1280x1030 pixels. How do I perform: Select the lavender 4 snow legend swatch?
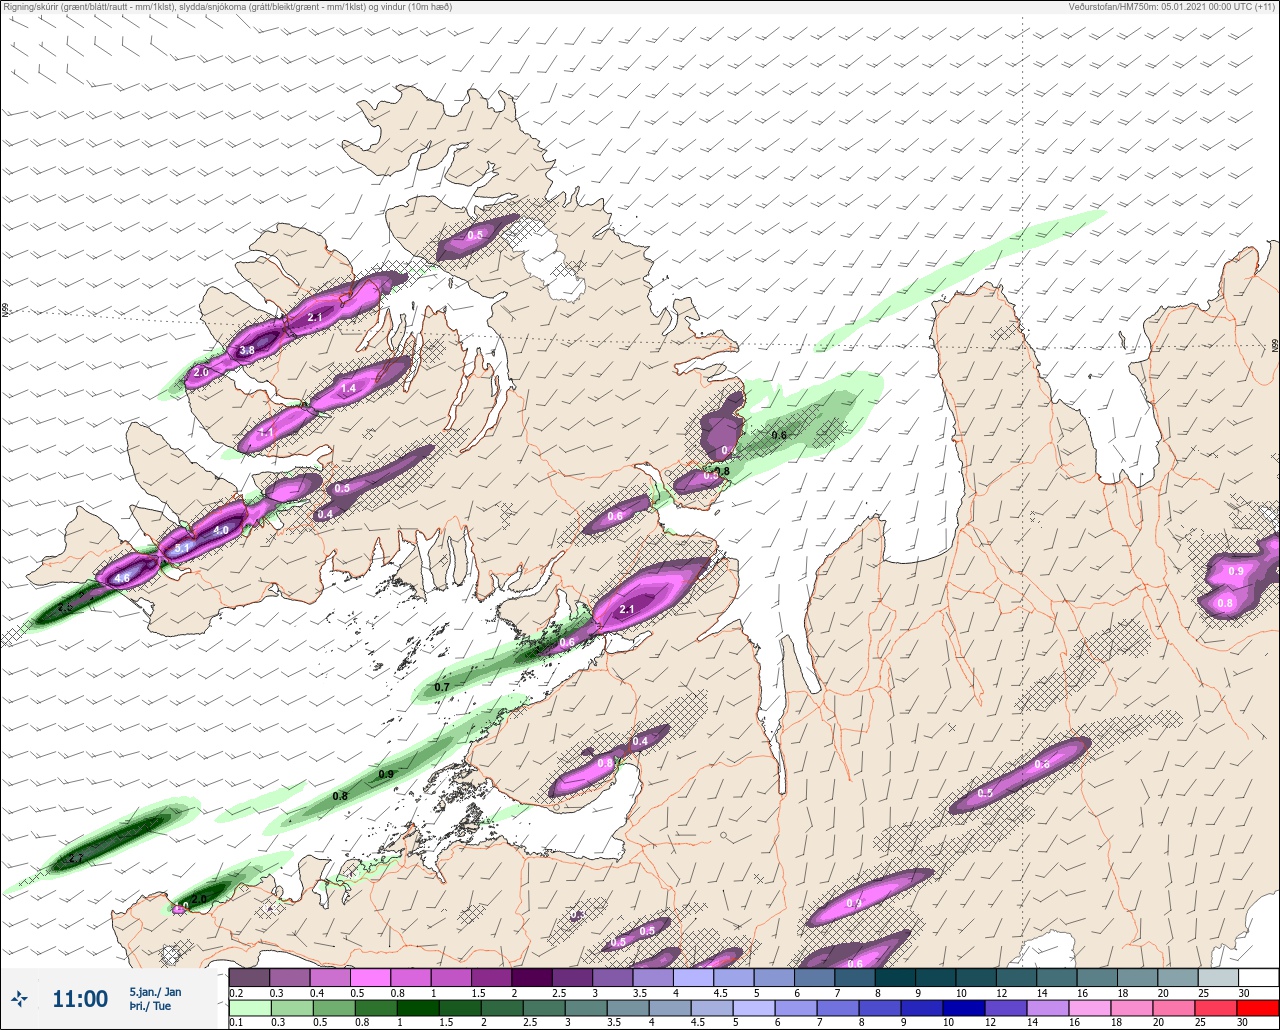(693, 977)
